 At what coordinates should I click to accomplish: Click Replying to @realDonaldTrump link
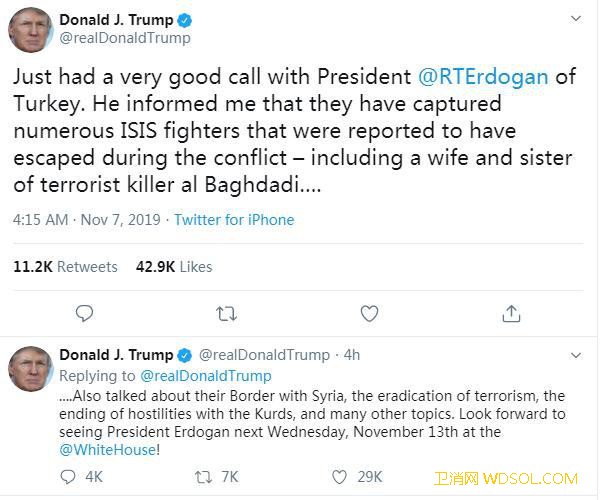205,376
